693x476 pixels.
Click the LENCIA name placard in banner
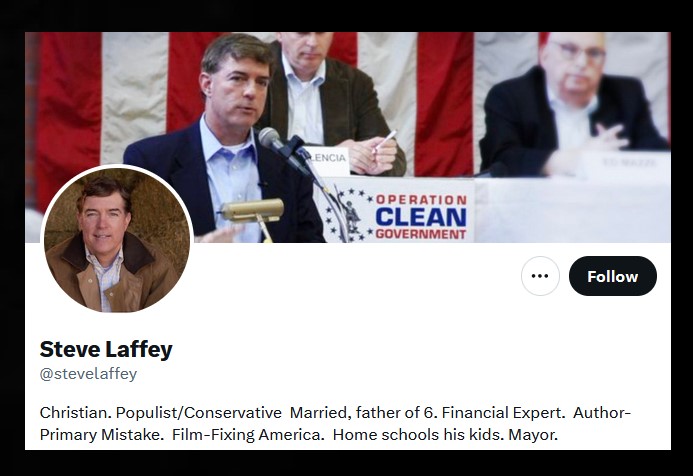tap(328, 160)
